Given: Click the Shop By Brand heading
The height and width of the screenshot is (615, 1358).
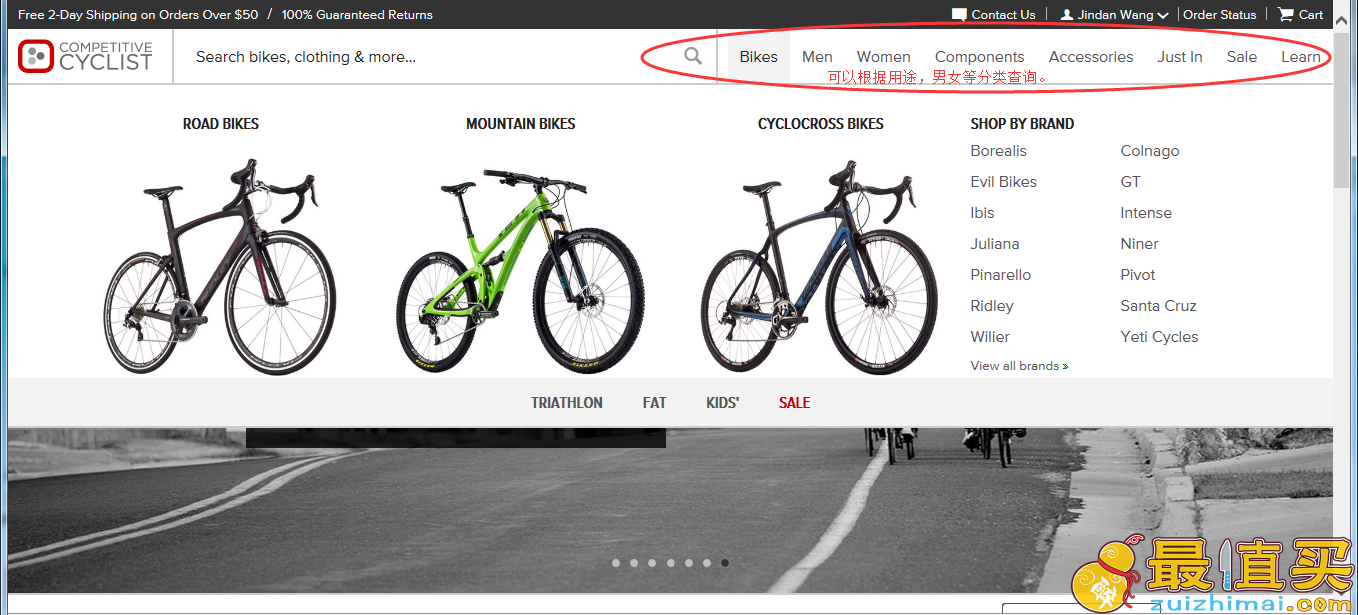Looking at the screenshot, I should [x=1022, y=124].
